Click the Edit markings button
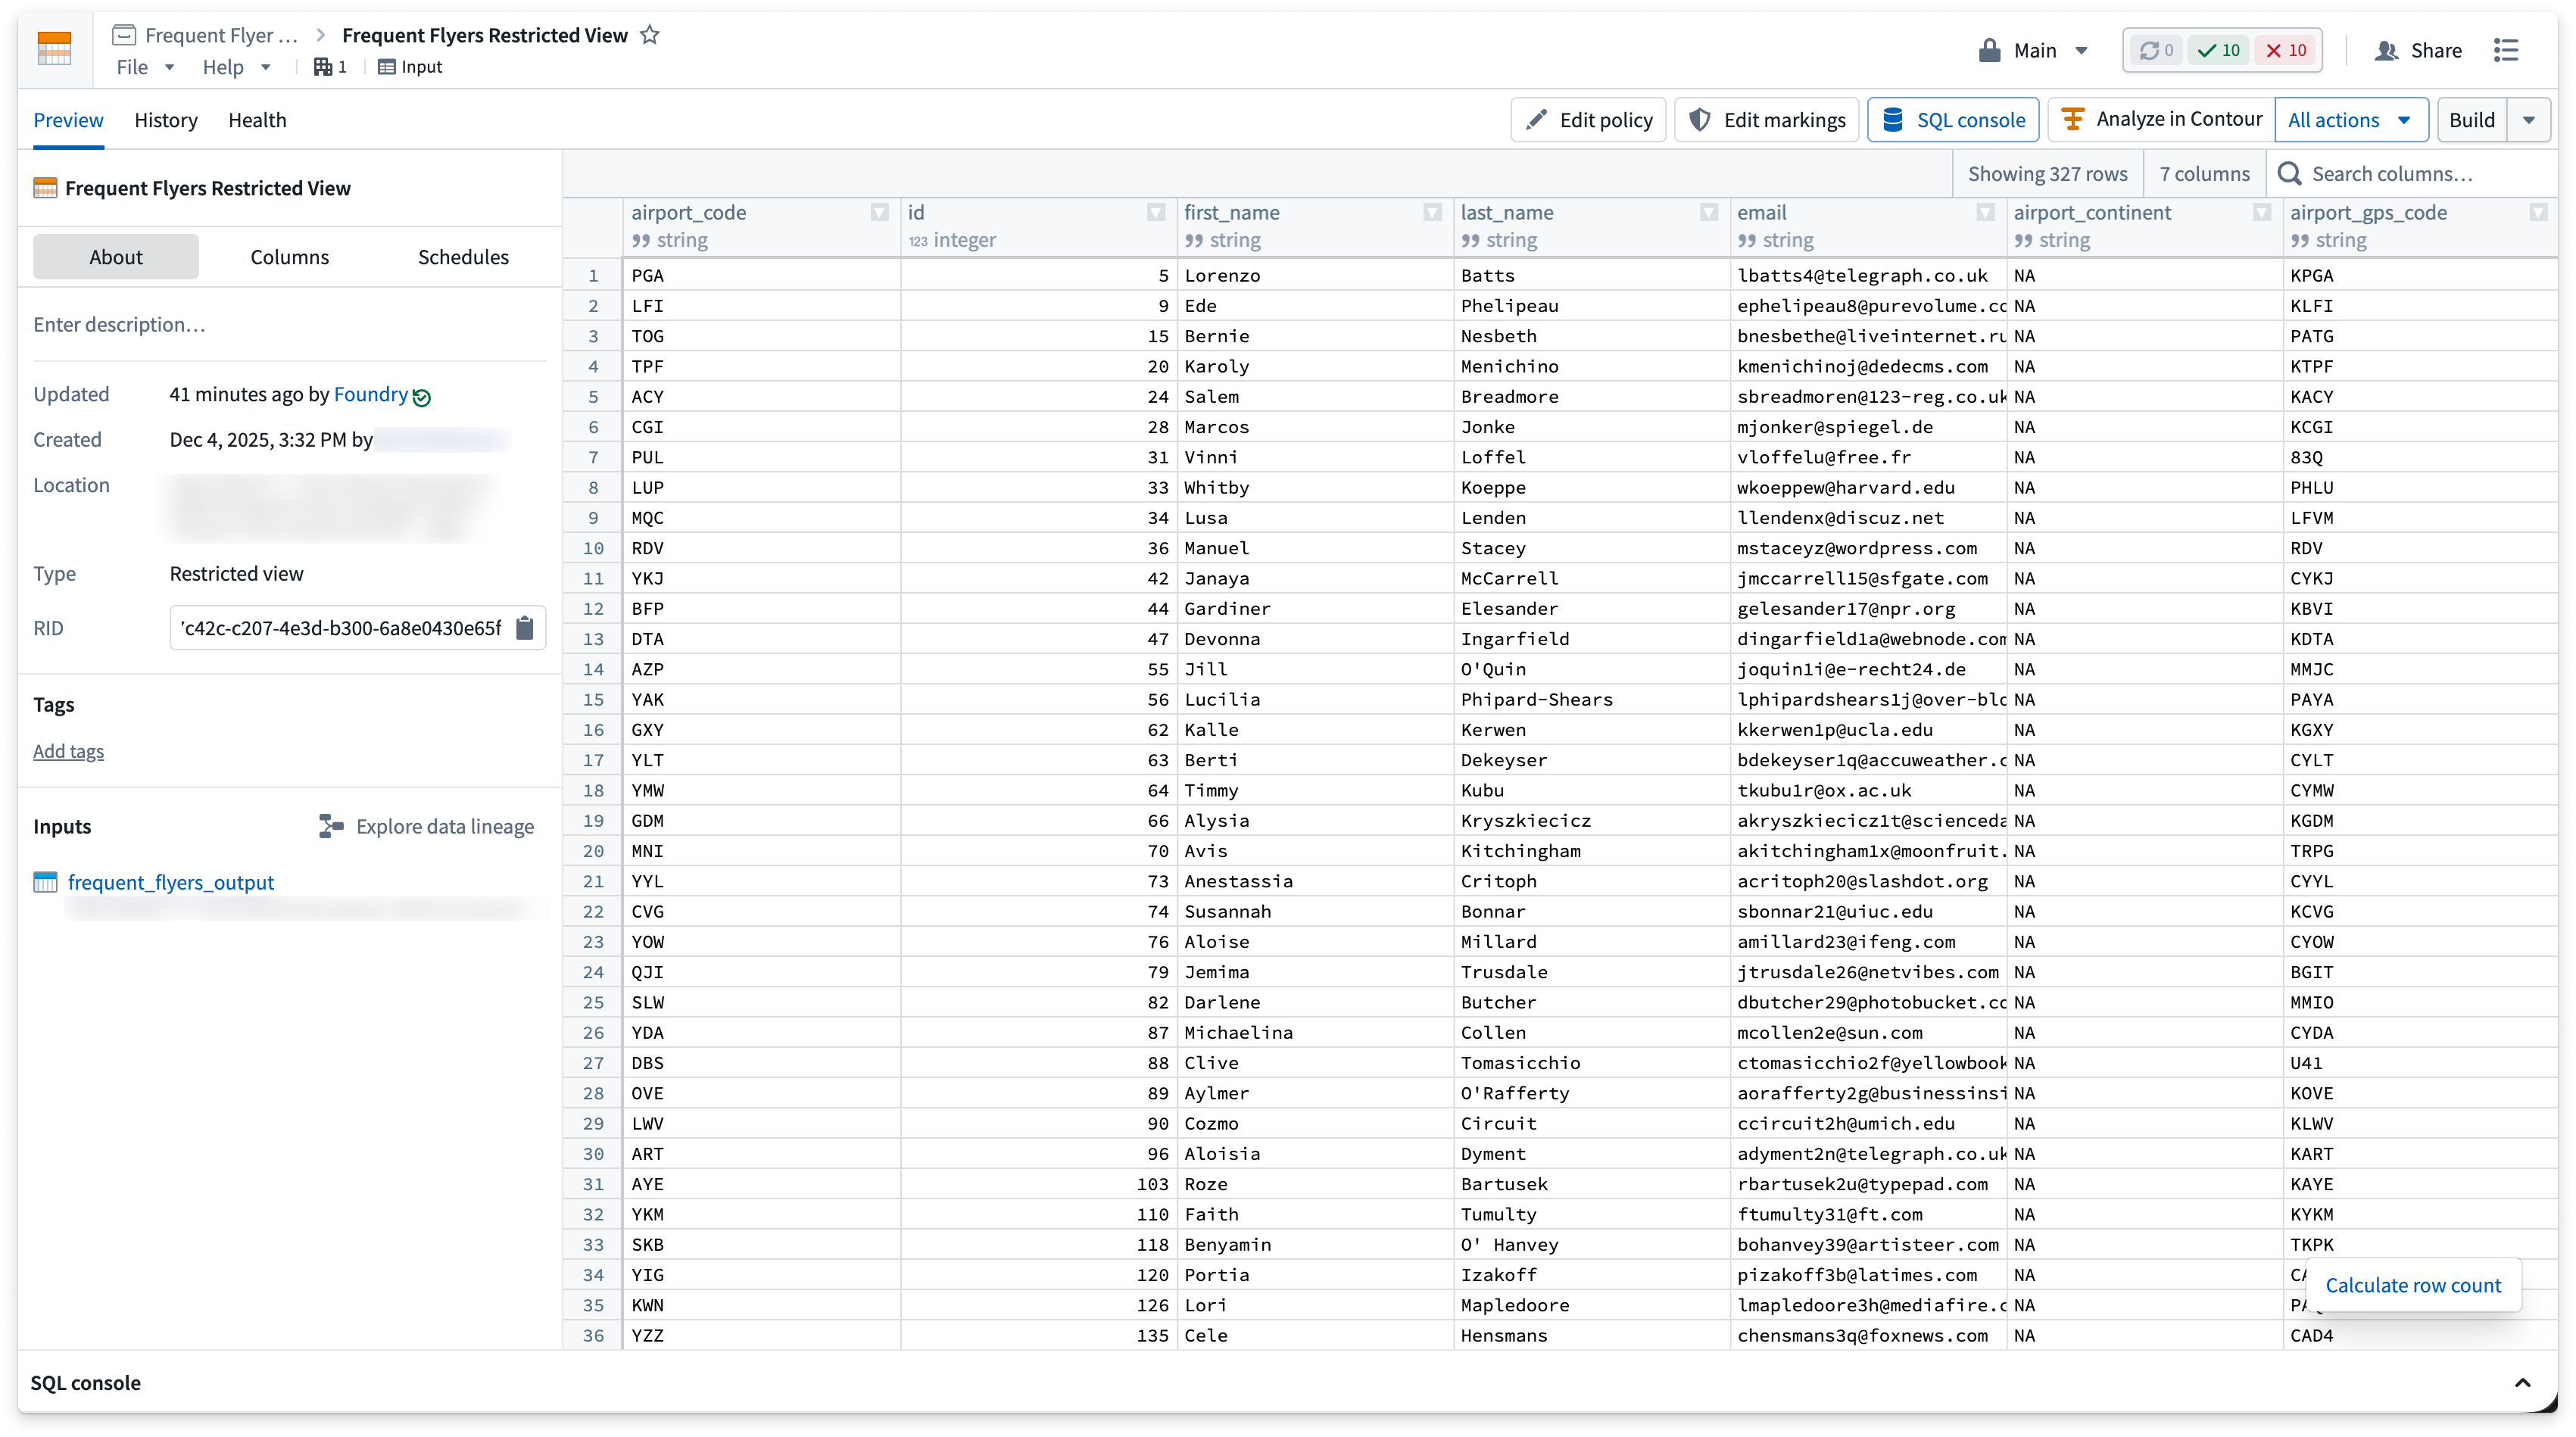 (x=1767, y=120)
